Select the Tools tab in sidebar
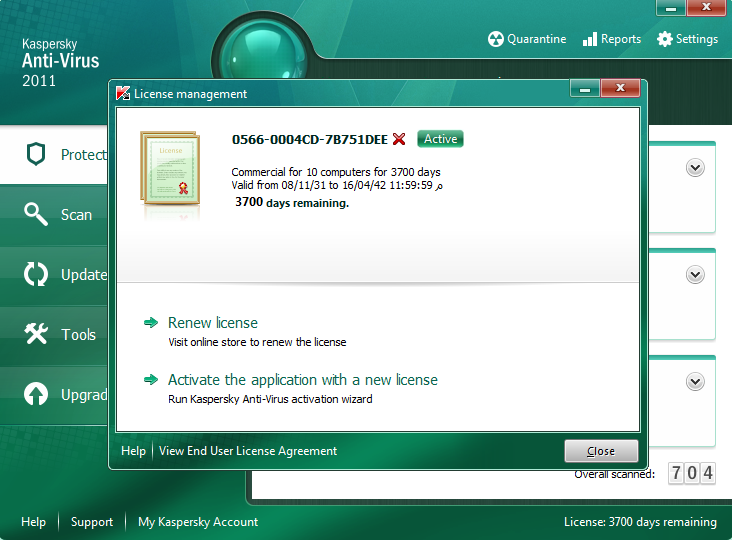 [x=54, y=335]
